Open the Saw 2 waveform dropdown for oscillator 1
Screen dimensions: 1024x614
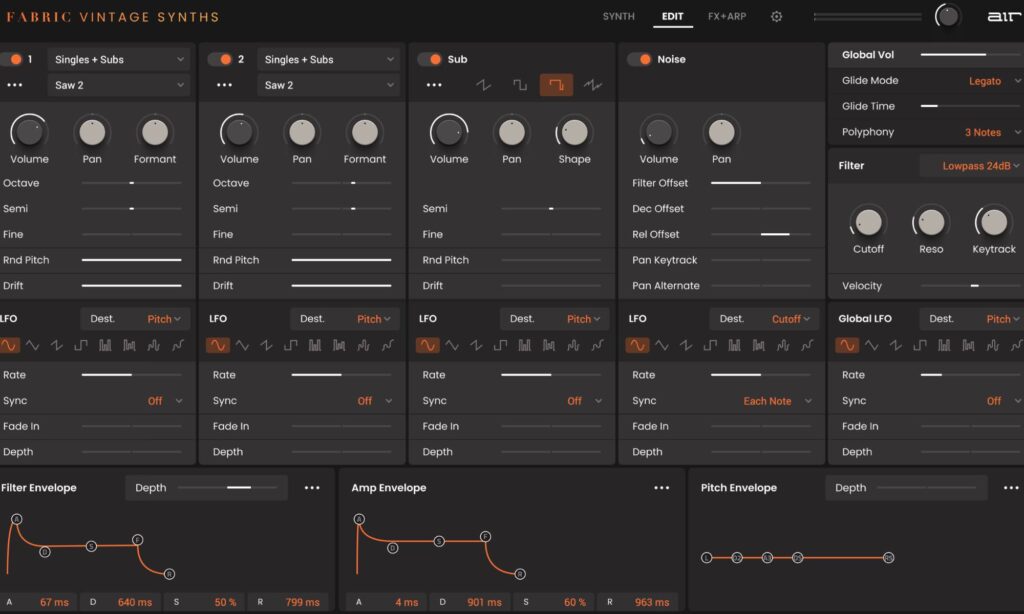click(x=118, y=85)
